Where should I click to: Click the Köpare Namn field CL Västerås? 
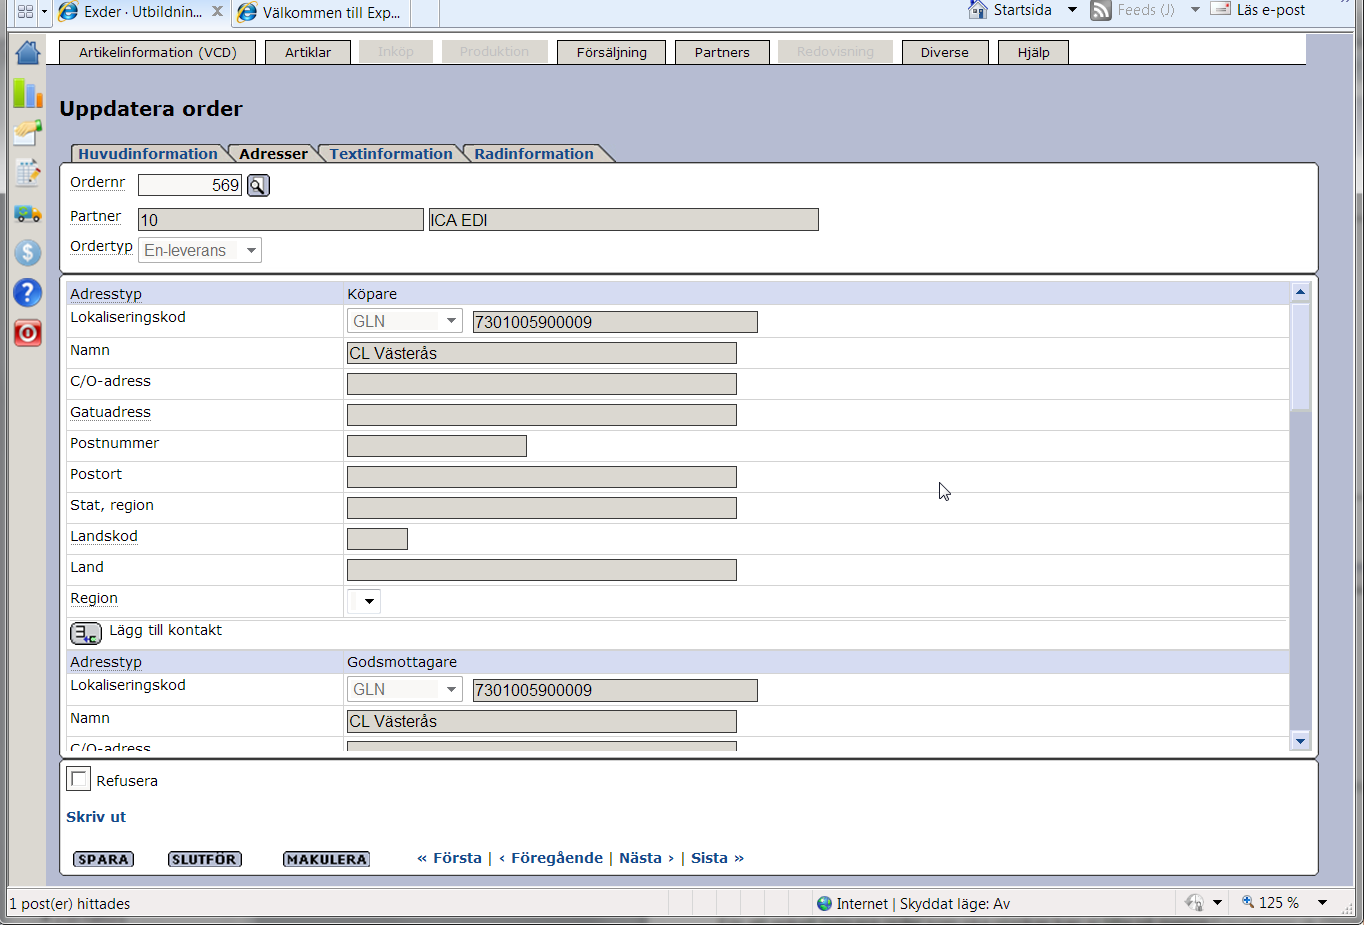click(x=542, y=353)
